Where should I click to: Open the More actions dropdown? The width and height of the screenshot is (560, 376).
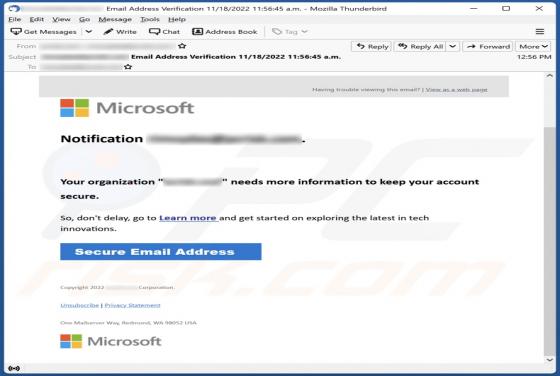pyautogui.click(x=533, y=46)
